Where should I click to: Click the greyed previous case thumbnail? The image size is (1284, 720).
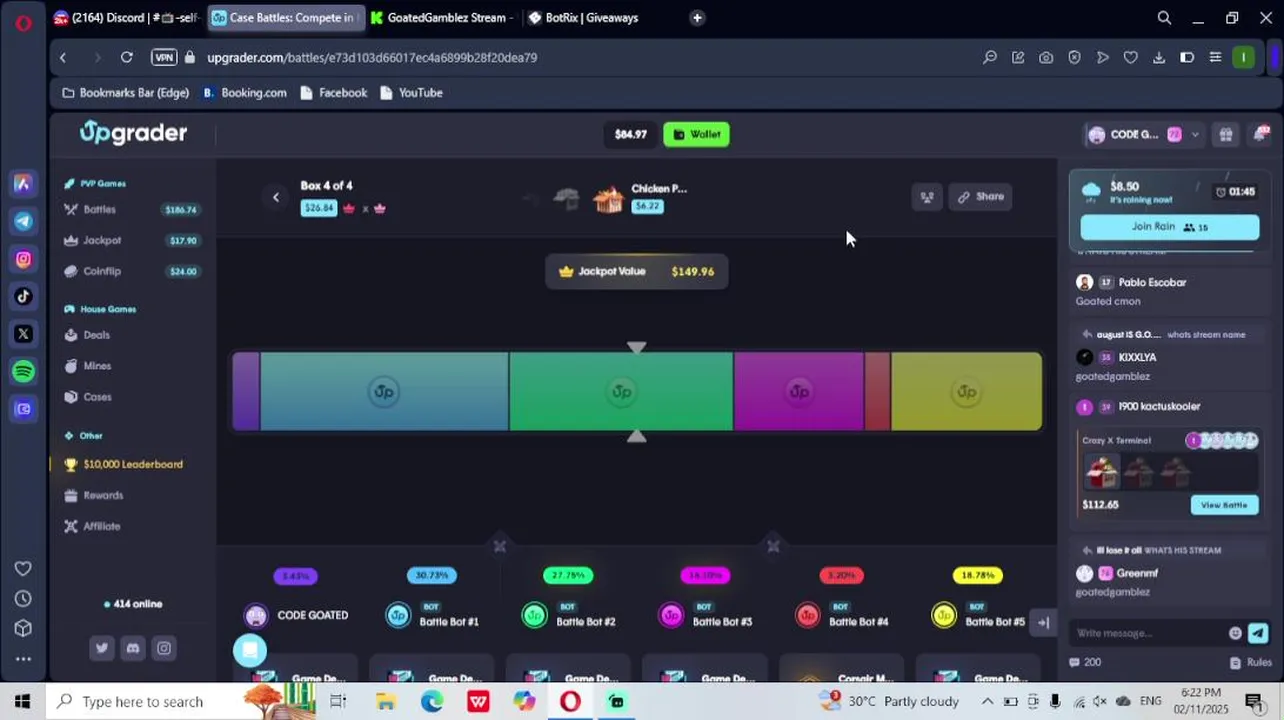point(567,199)
